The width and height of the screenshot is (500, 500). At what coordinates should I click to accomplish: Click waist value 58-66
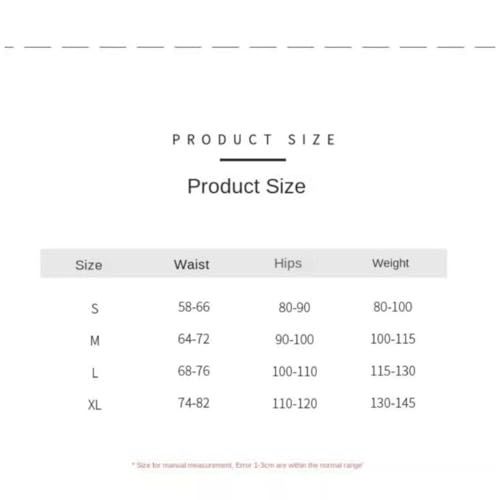(x=194, y=307)
